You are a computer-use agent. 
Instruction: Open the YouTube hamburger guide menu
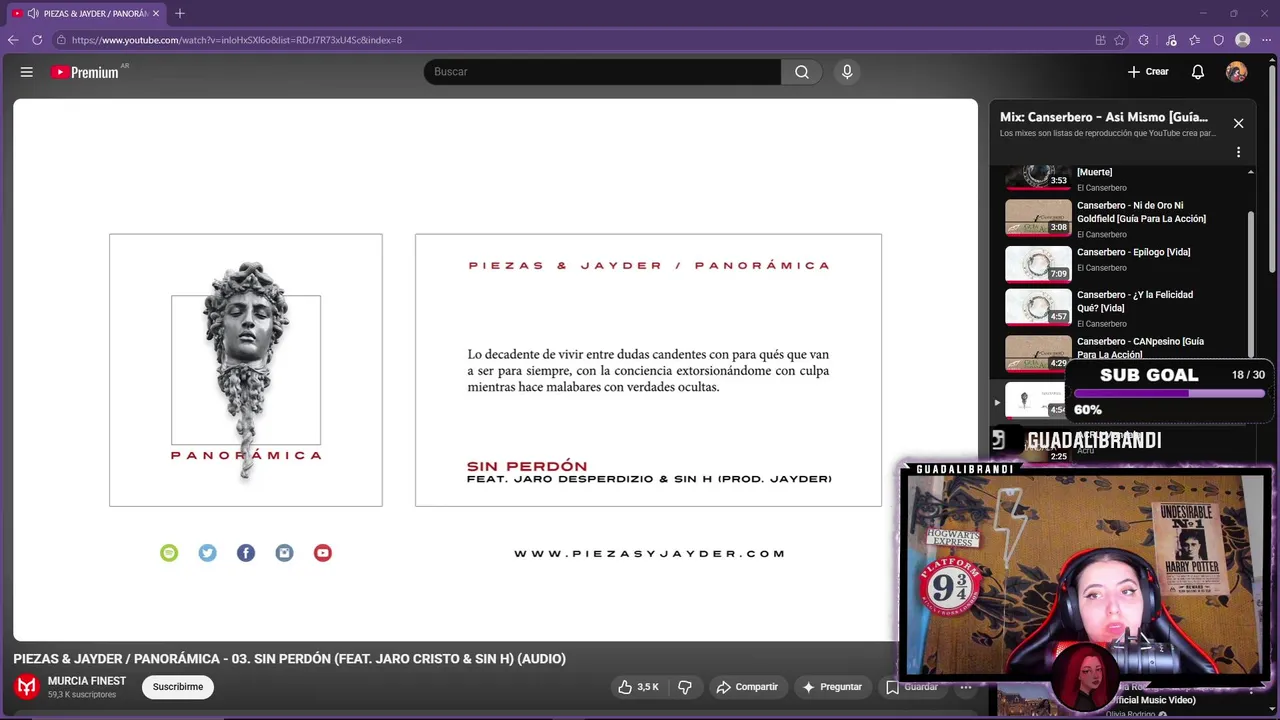click(27, 72)
